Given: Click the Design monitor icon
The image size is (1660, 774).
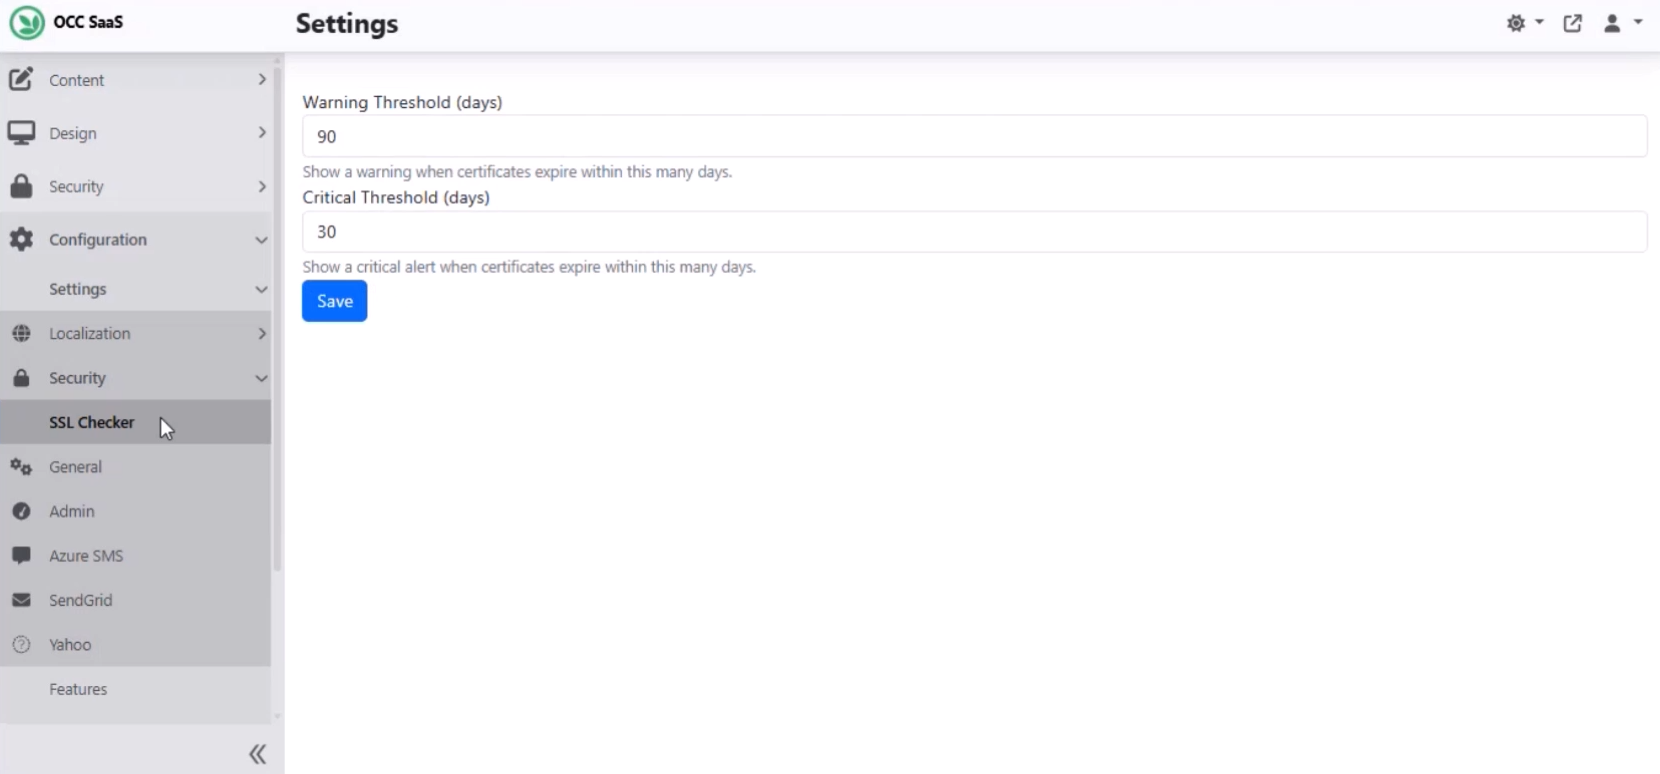Looking at the screenshot, I should [21, 133].
